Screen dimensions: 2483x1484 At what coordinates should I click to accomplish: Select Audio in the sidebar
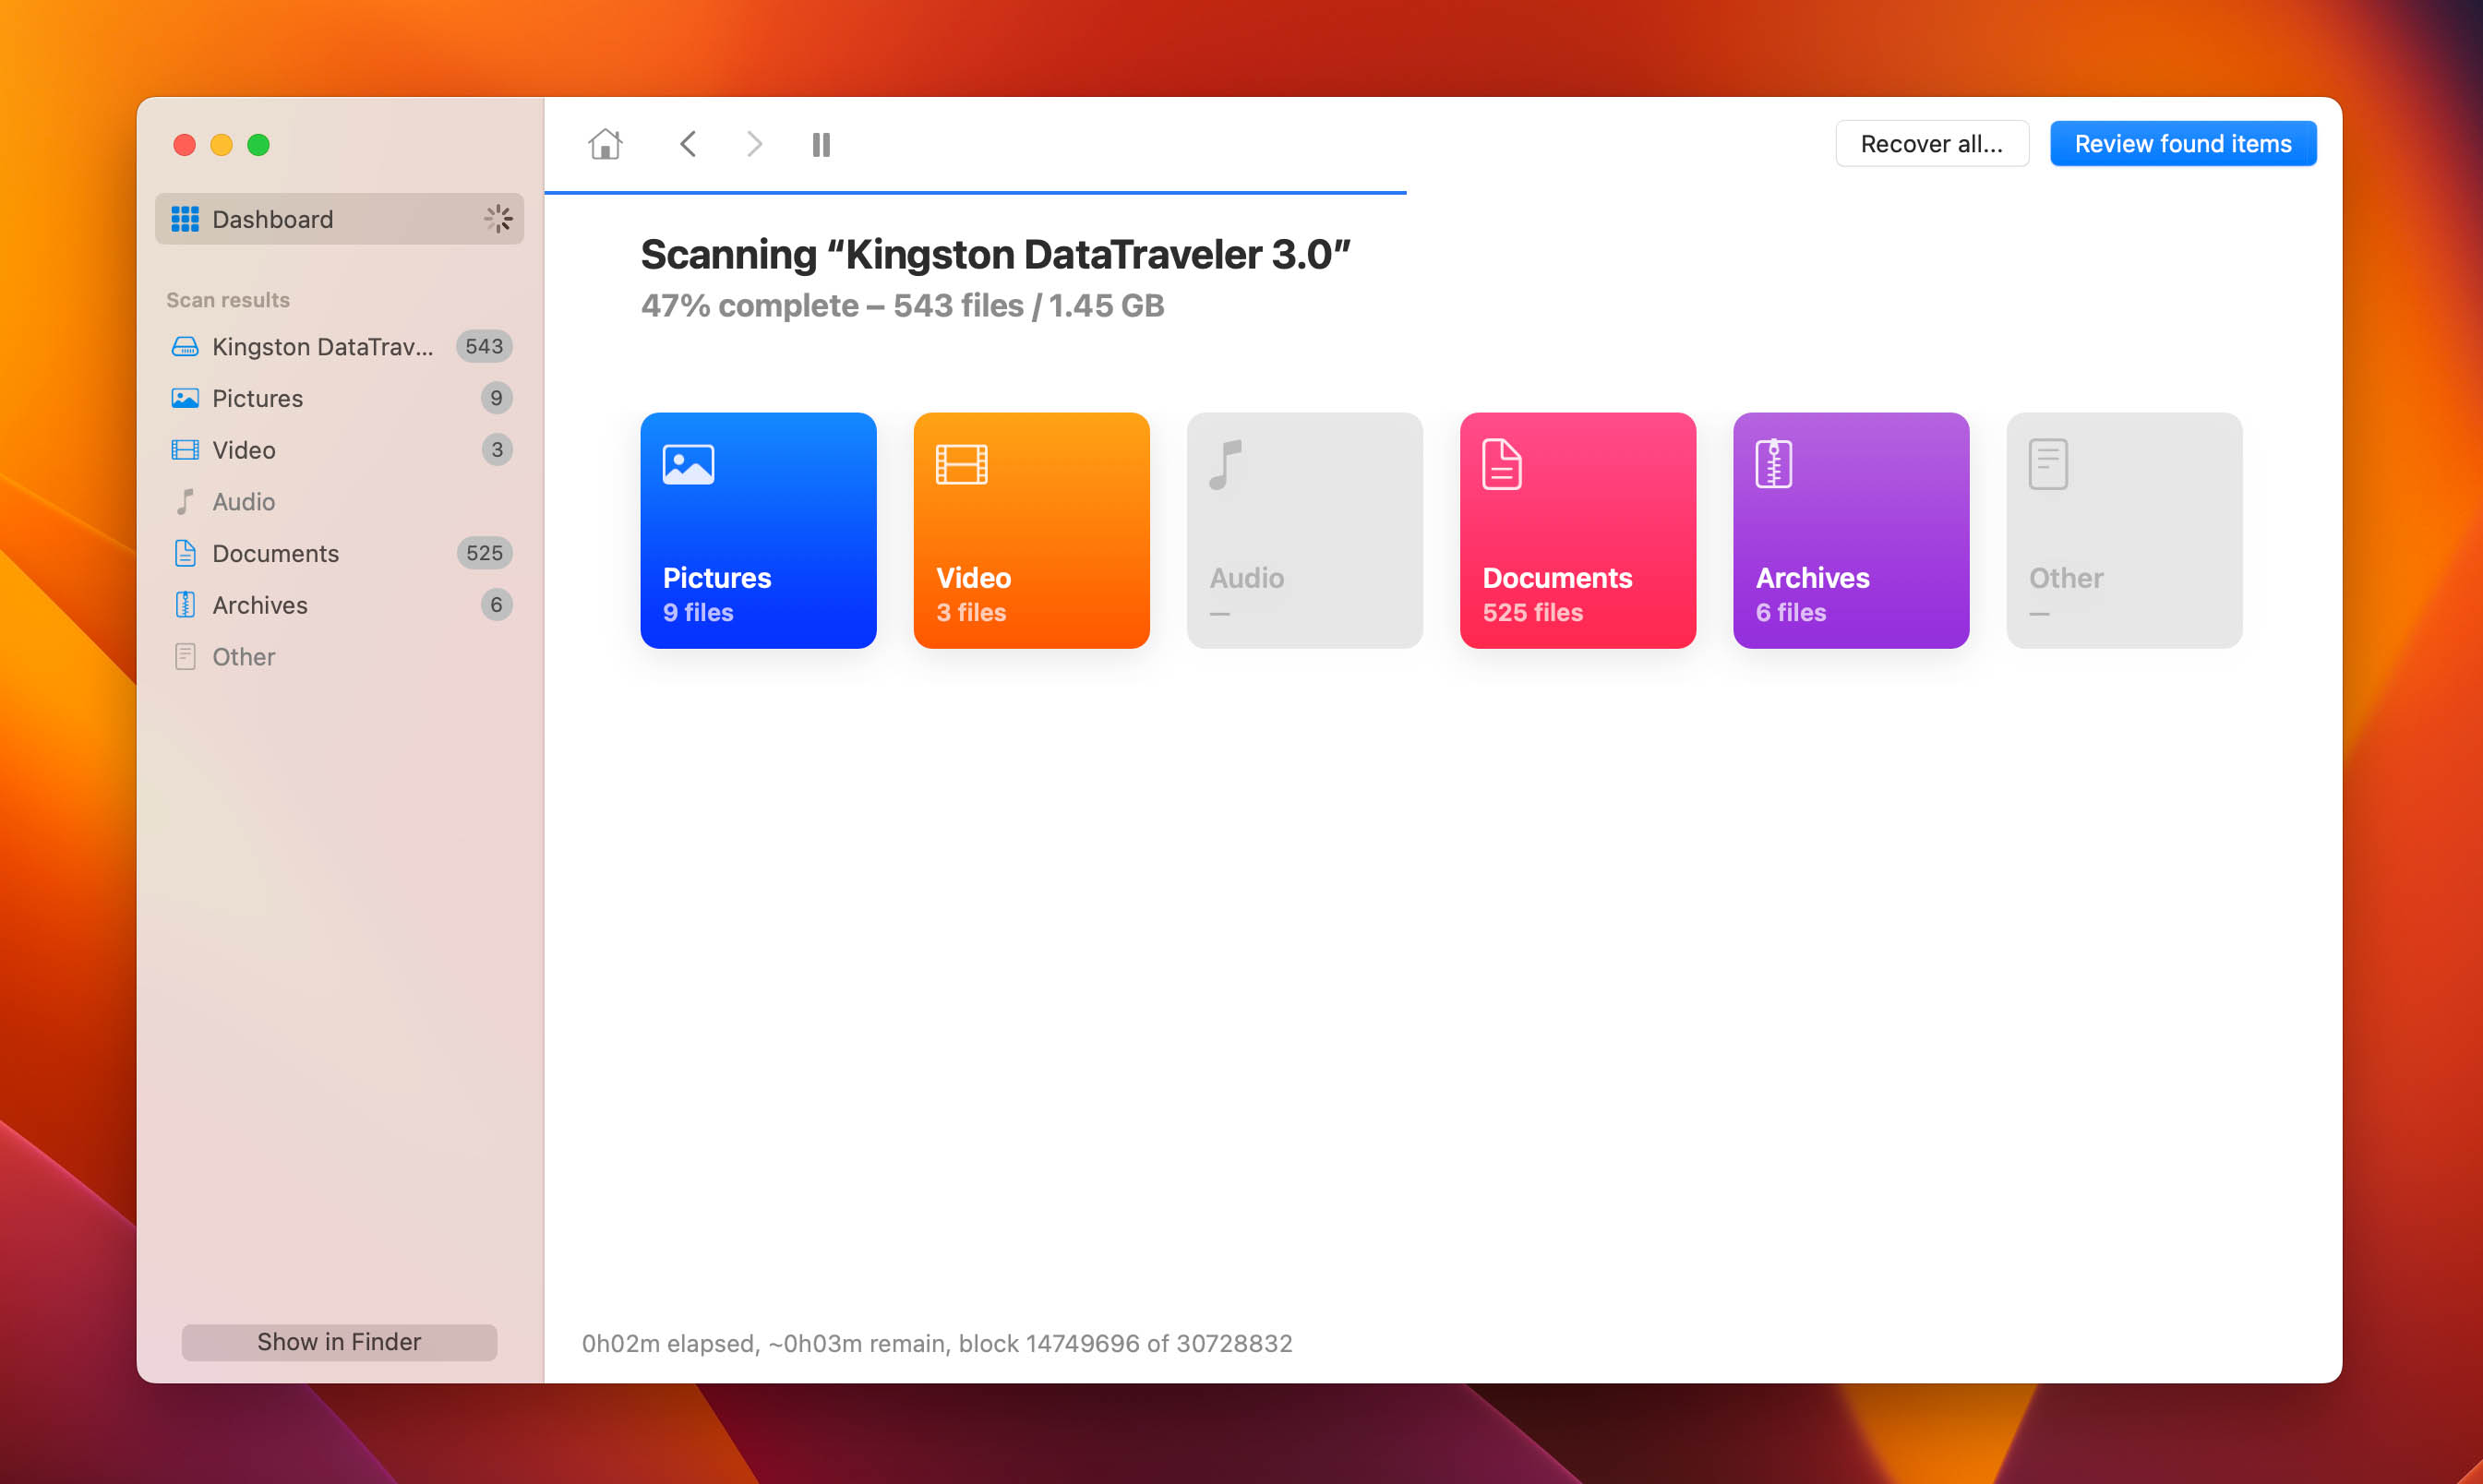tap(339, 502)
